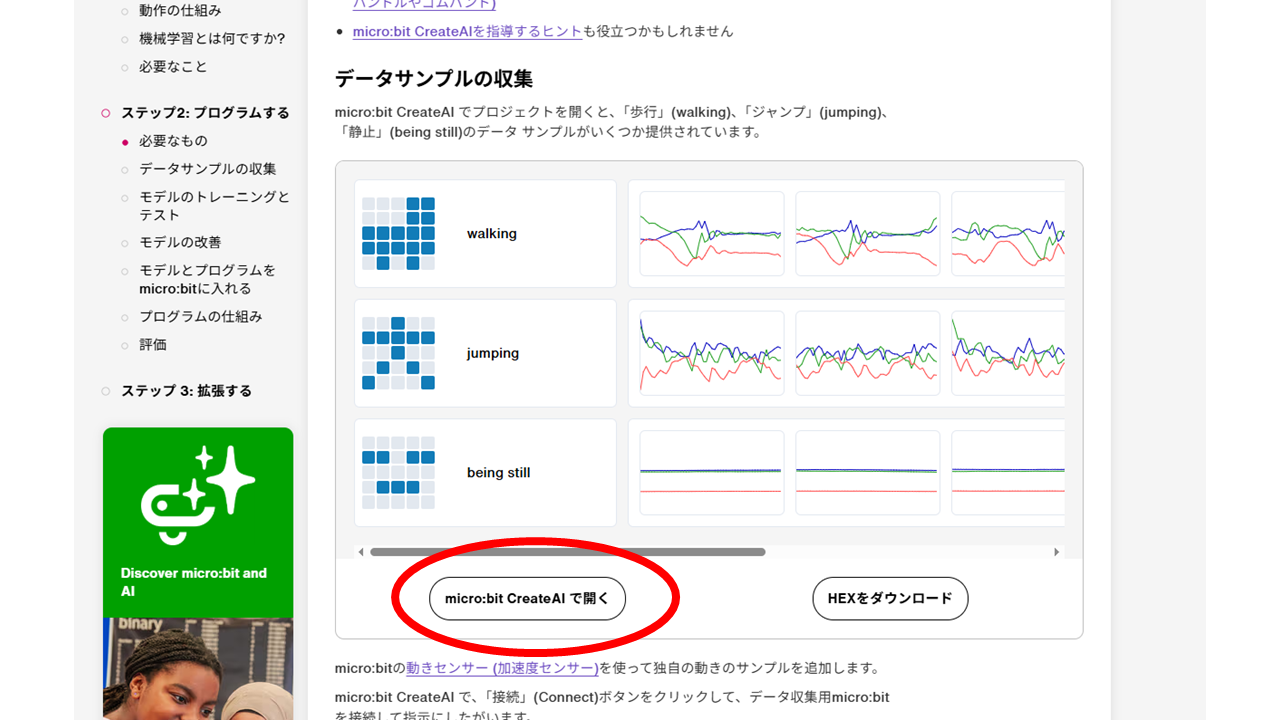Viewport: 1280px width, 720px height.
Task: Open the micro:bit CreateAIを指導するヒント link
Action: 467,31
